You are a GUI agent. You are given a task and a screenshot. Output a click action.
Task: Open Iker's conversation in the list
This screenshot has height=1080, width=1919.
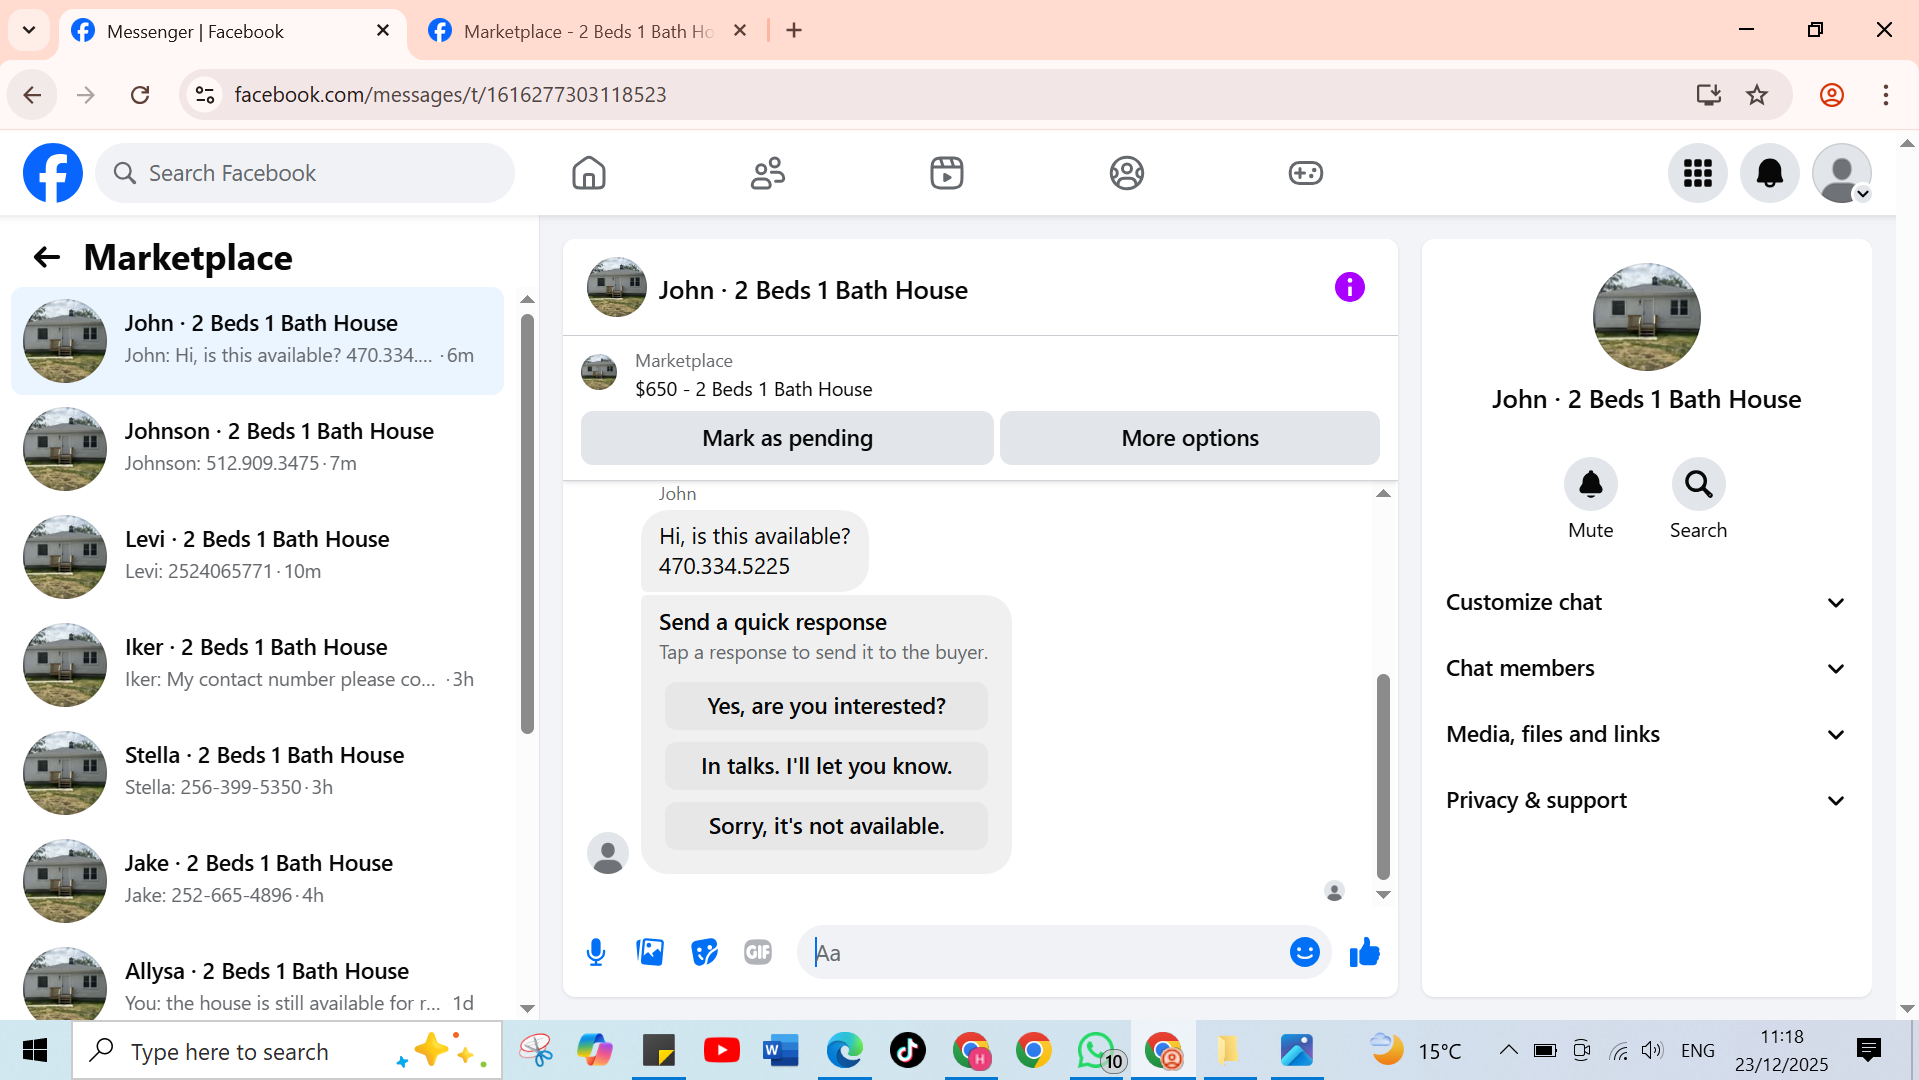point(258,664)
